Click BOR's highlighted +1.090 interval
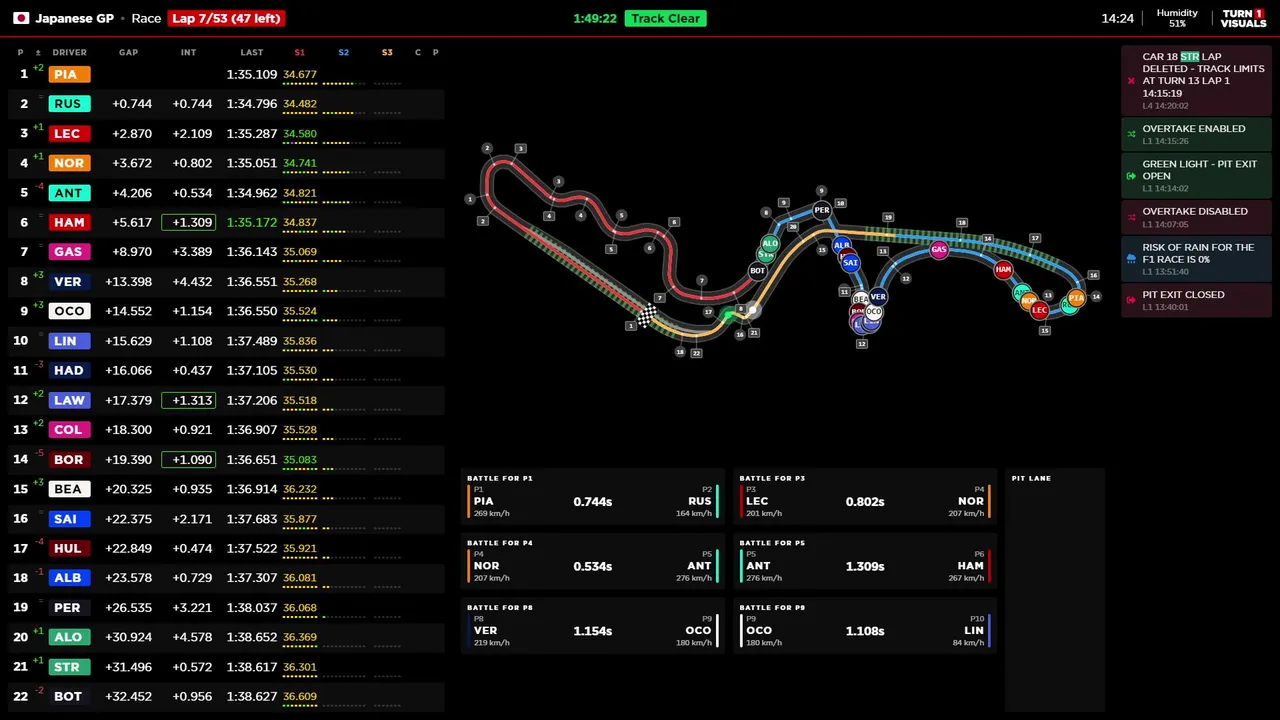Screen dimensions: 1280x720 (189, 459)
